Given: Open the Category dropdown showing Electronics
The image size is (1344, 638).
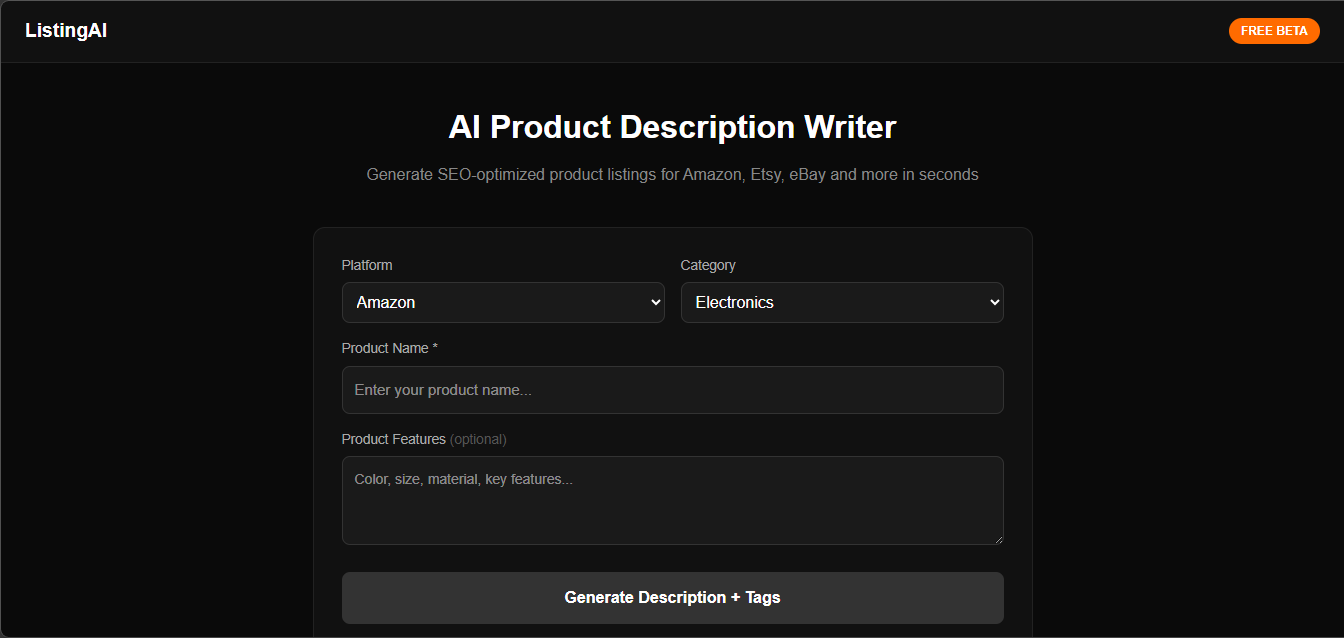Looking at the screenshot, I should tap(842, 302).
